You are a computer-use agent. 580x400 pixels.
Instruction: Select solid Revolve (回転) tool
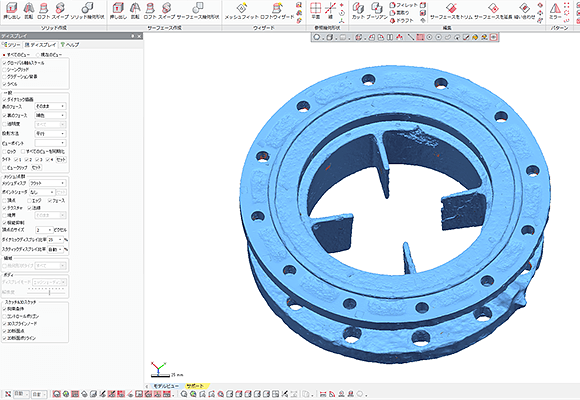(28, 11)
